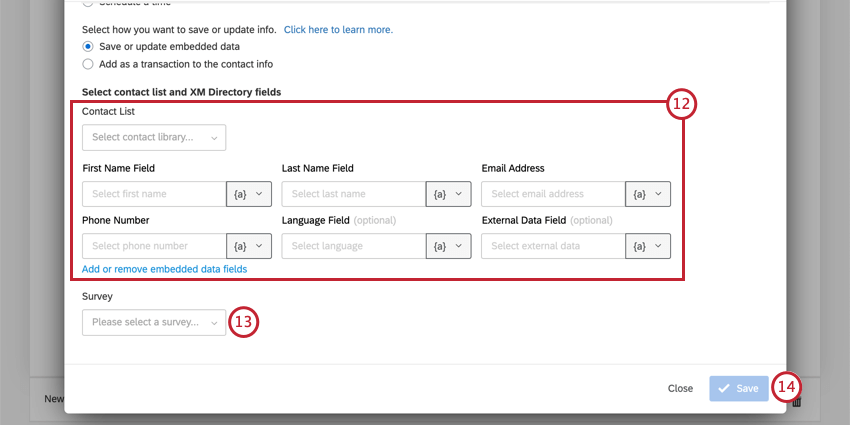Click the Close button
The width and height of the screenshot is (850, 425).
tap(680, 389)
